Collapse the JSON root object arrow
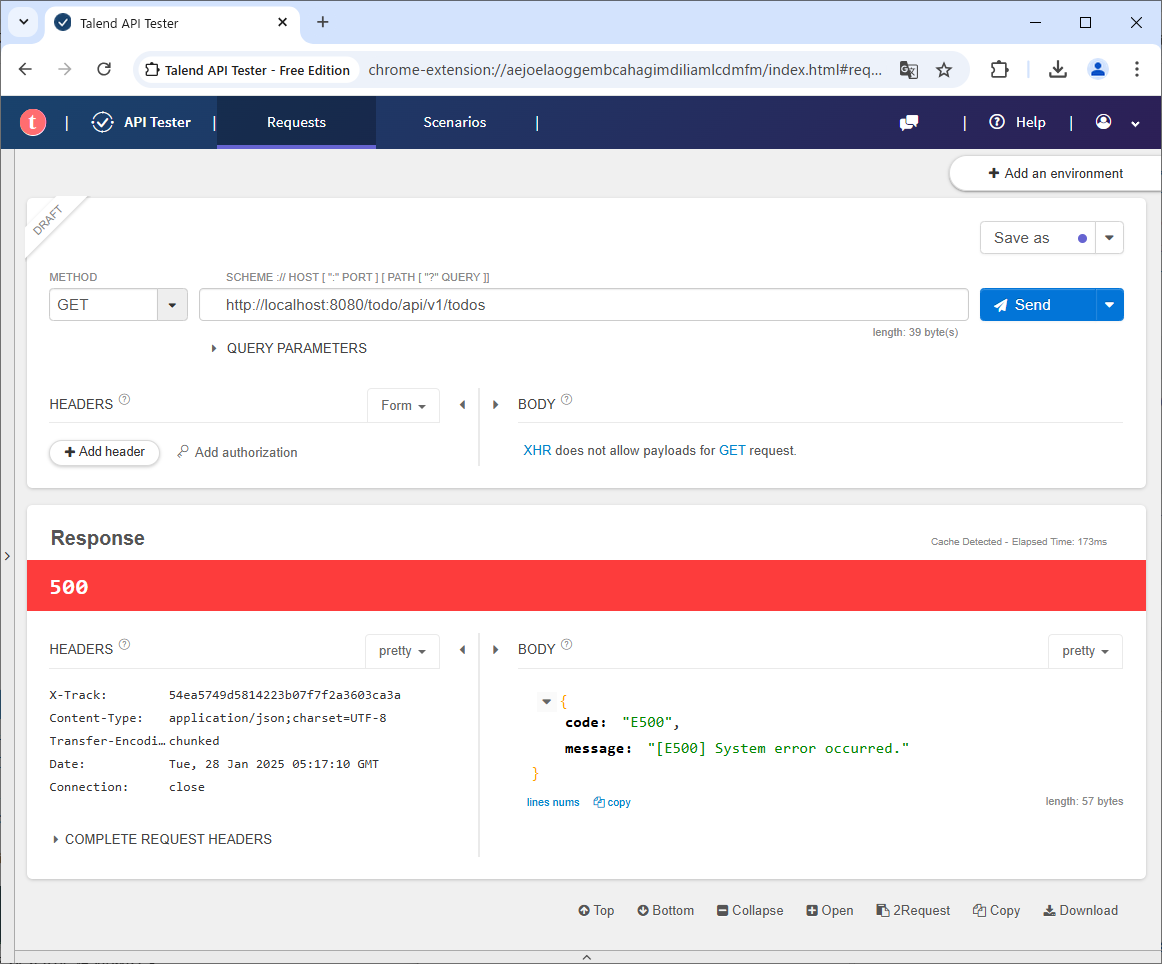The image size is (1162, 964). coord(546,701)
